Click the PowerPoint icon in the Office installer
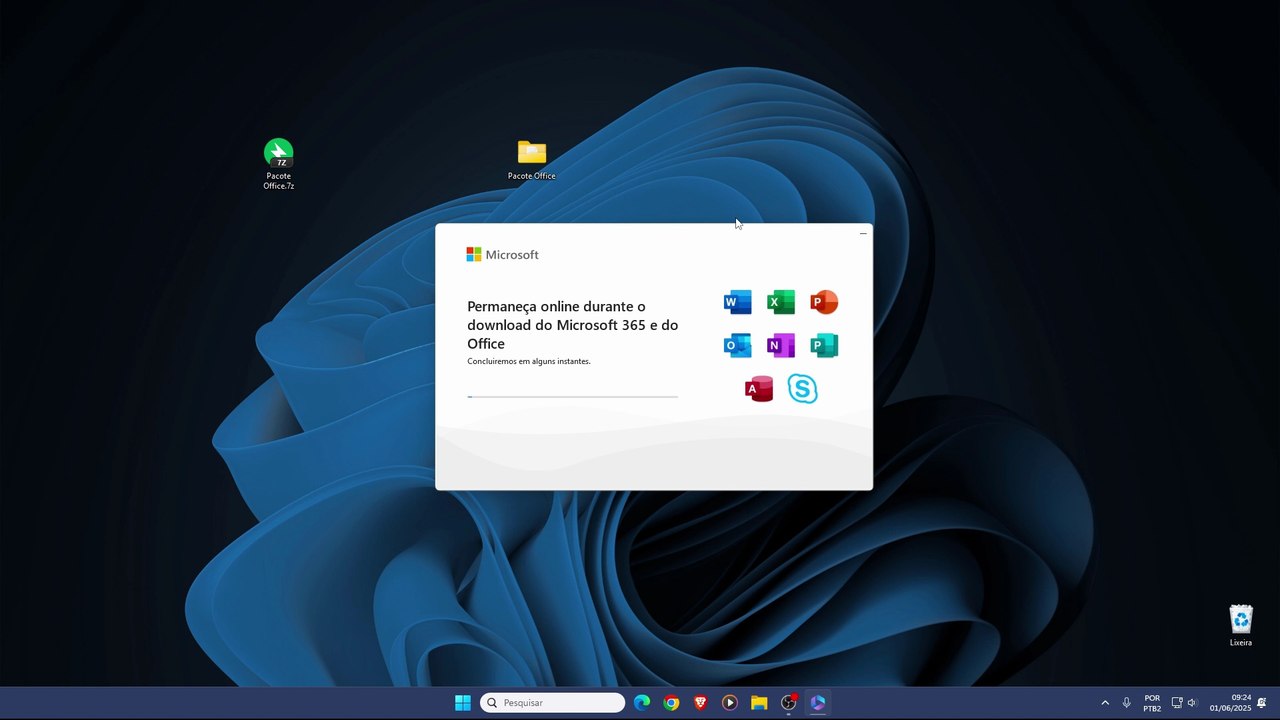 [x=824, y=302]
